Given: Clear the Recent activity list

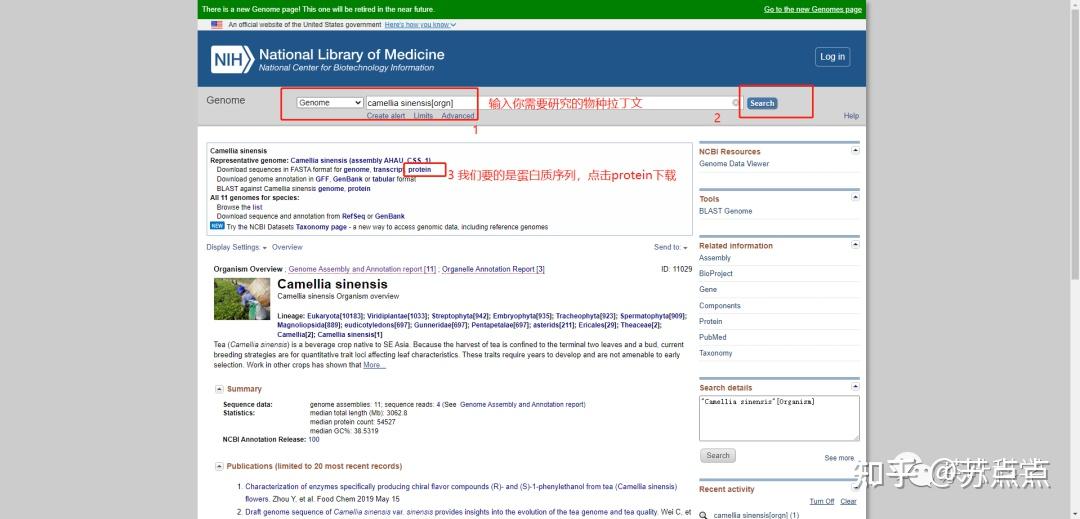Looking at the screenshot, I should 849,502.
